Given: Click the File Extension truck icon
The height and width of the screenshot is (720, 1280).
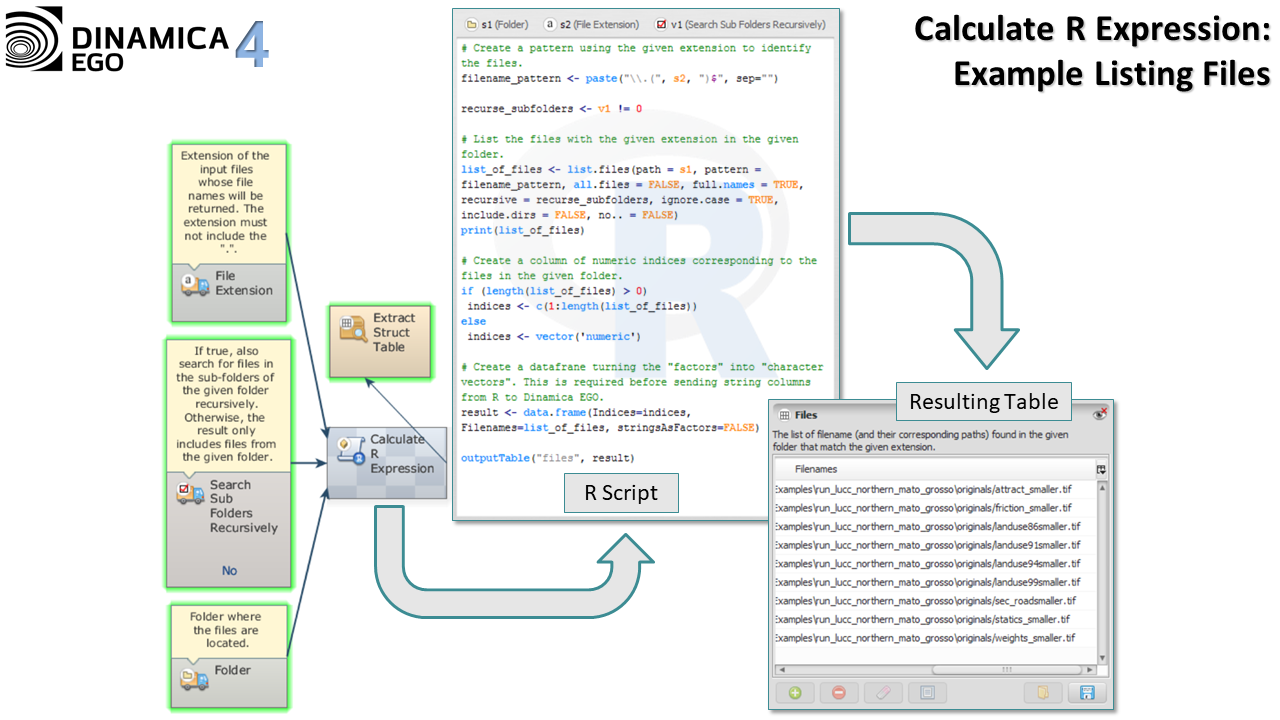Looking at the screenshot, I should [x=194, y=284].
